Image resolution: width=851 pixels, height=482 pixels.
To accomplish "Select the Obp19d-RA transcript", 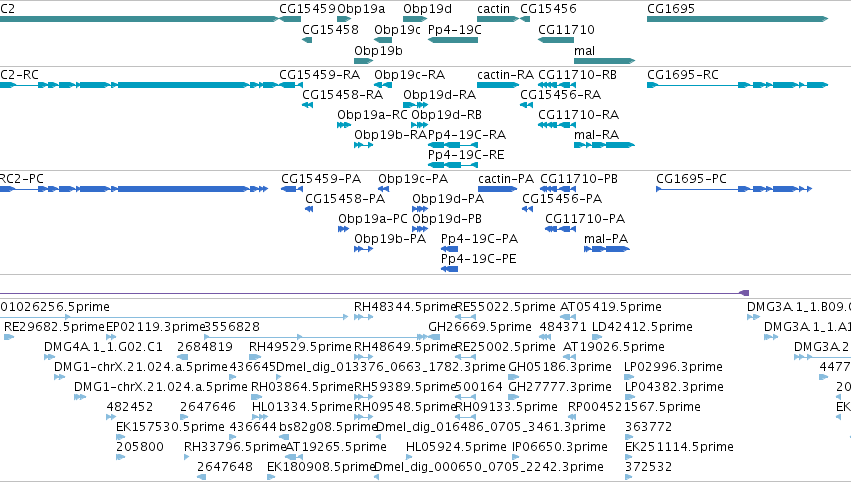I will (x=415, y=105).
